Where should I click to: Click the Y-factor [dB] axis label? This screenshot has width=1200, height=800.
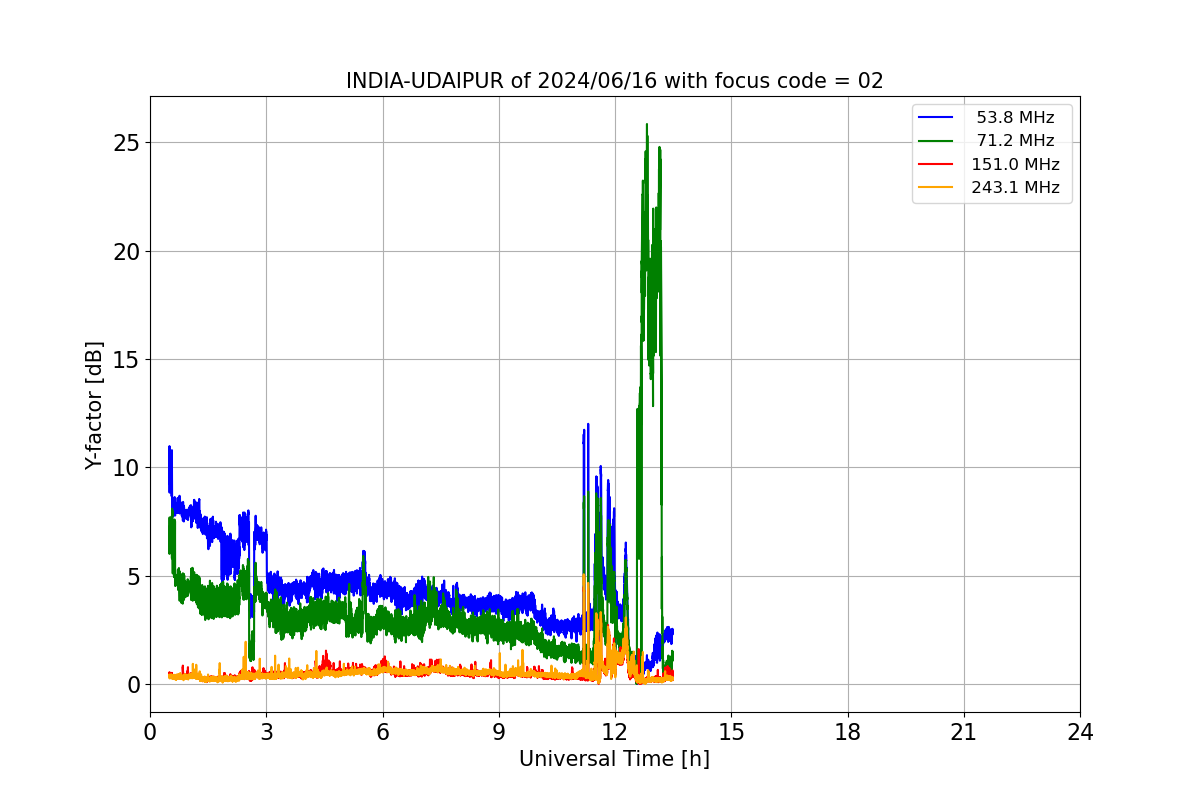tap(94, 405)
